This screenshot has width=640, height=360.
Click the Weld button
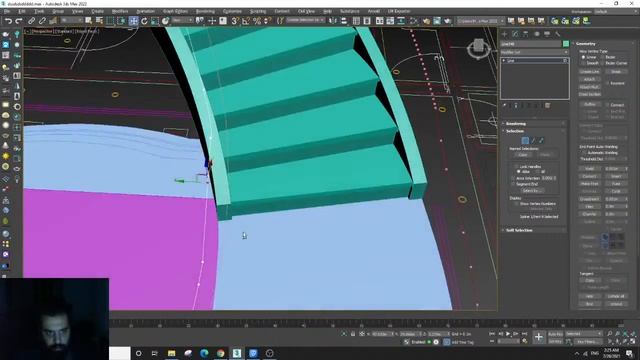[590, 169]
